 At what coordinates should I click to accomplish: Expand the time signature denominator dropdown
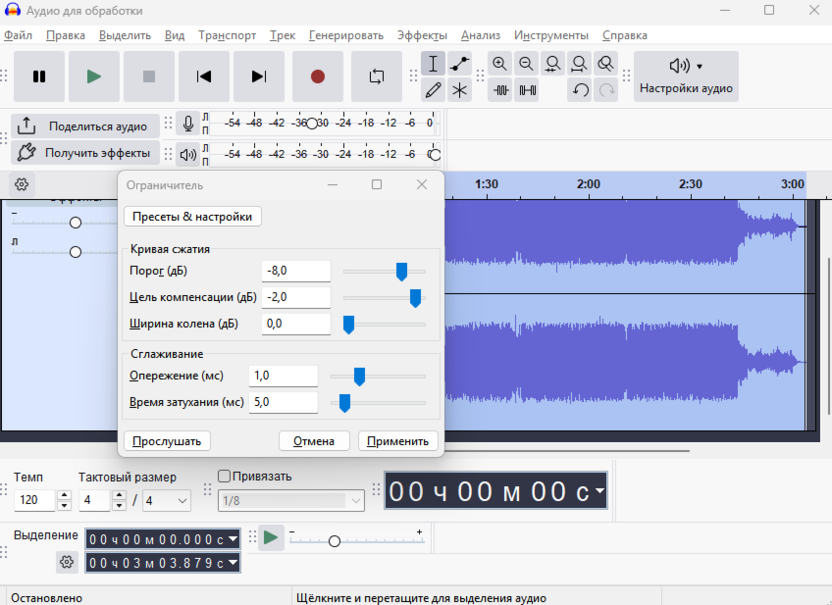tap(182, 500)
